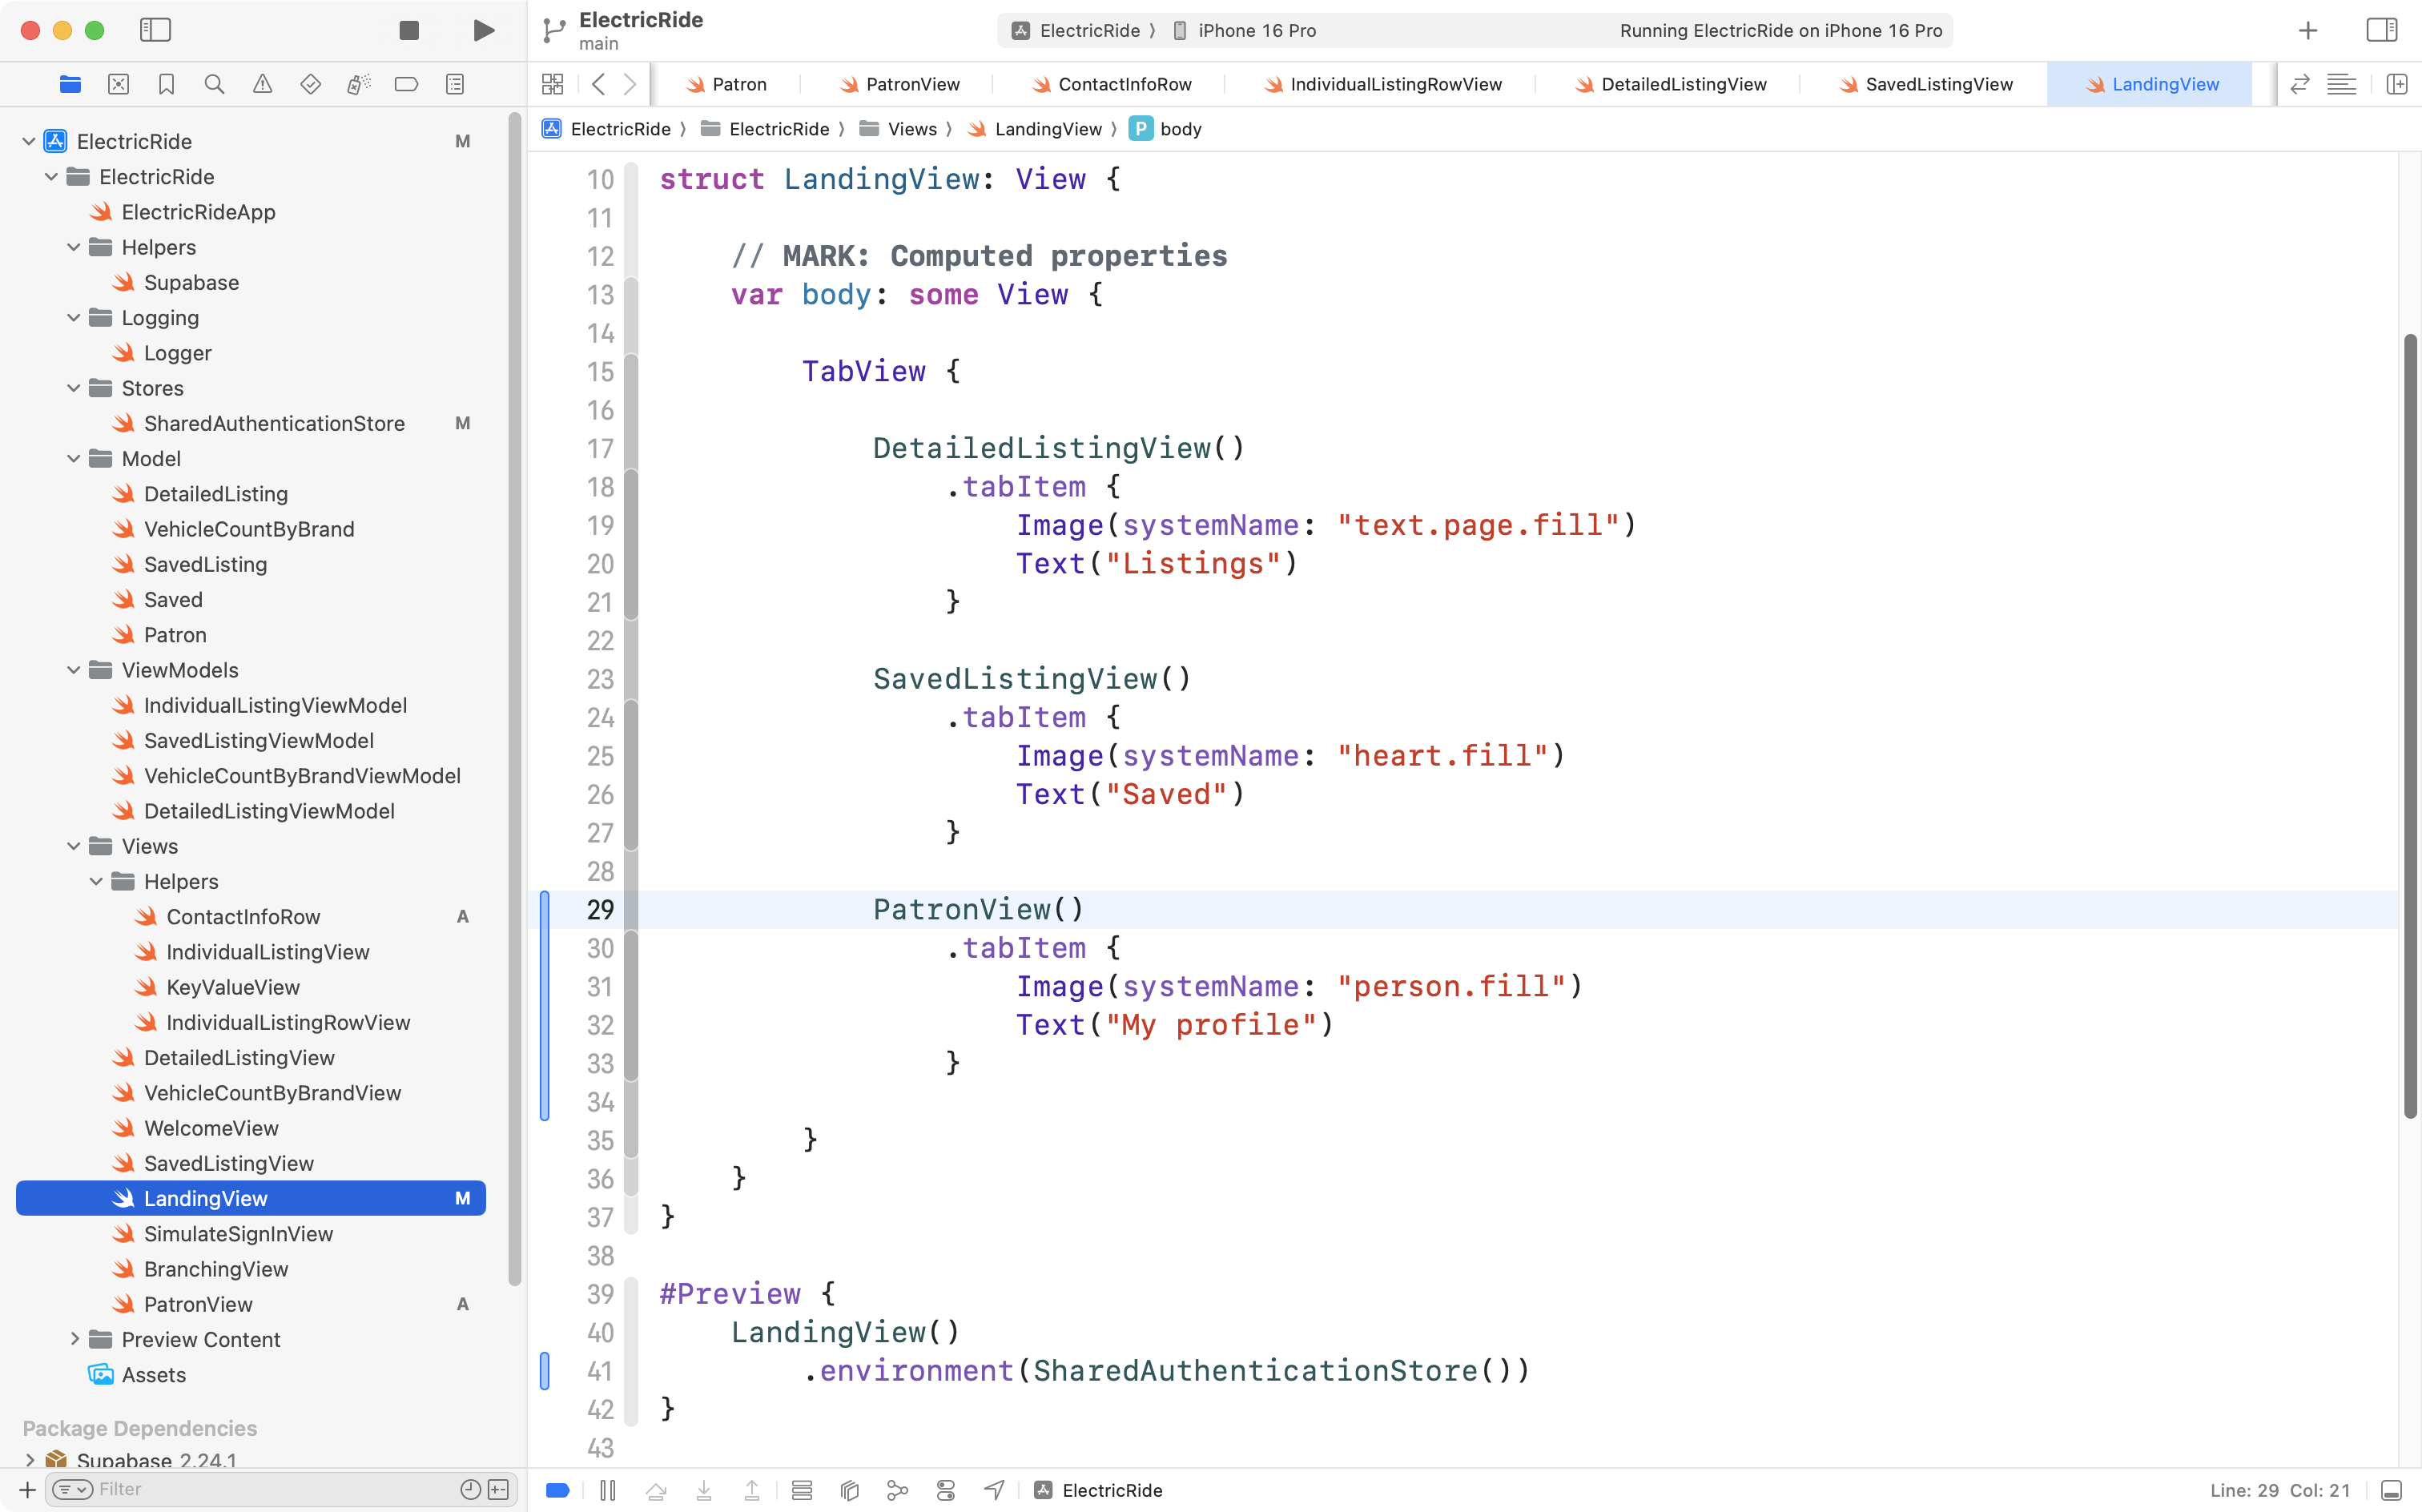Stop the running ElectricRide app
The width and height of the screenshot is (2422, 1512).
[x=408, y=30]
